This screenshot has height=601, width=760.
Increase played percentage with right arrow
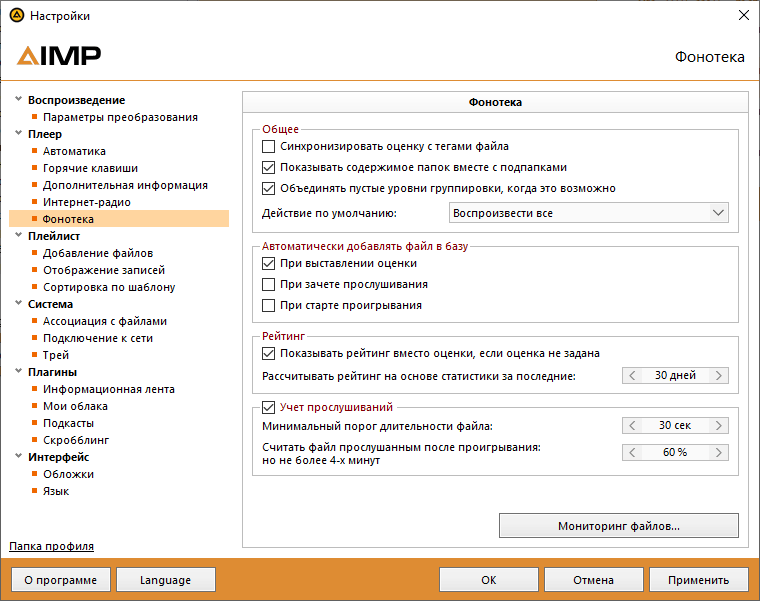[719, 452]
